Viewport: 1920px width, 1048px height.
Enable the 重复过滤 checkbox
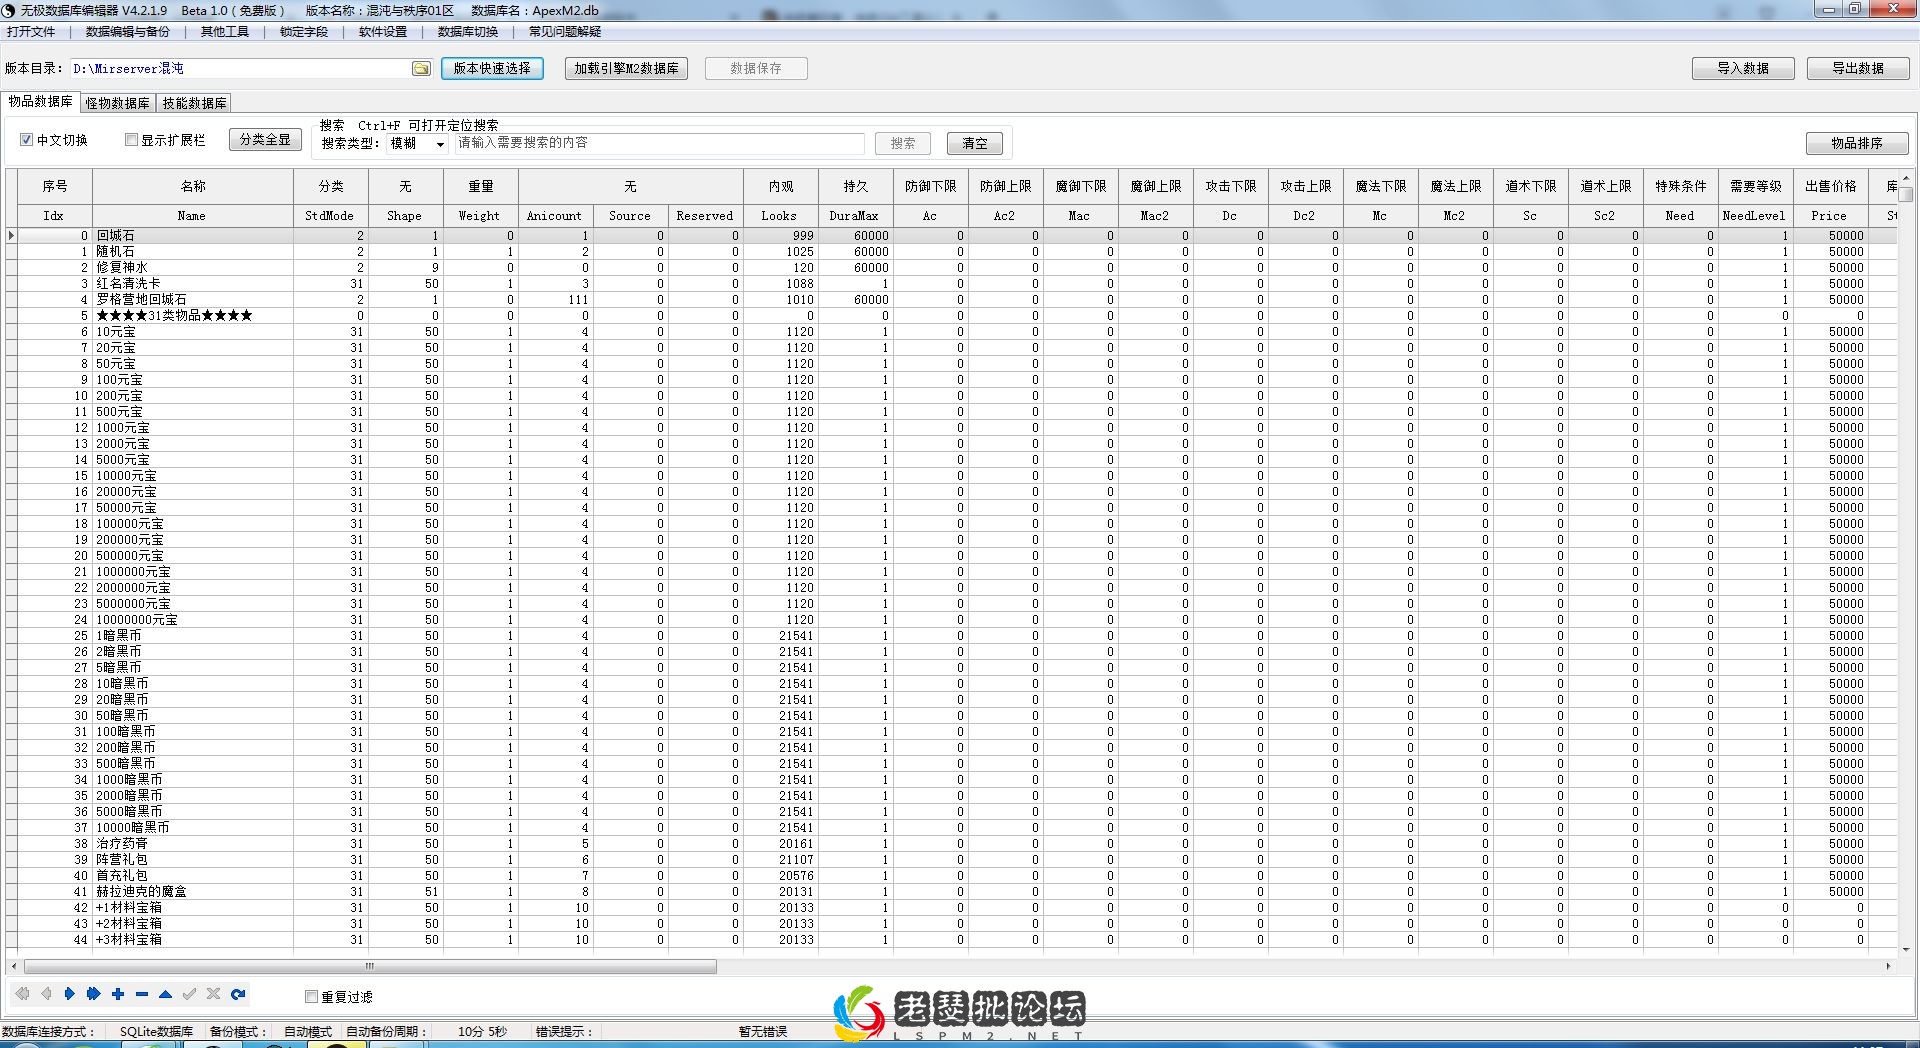click(x=311, y=996)
